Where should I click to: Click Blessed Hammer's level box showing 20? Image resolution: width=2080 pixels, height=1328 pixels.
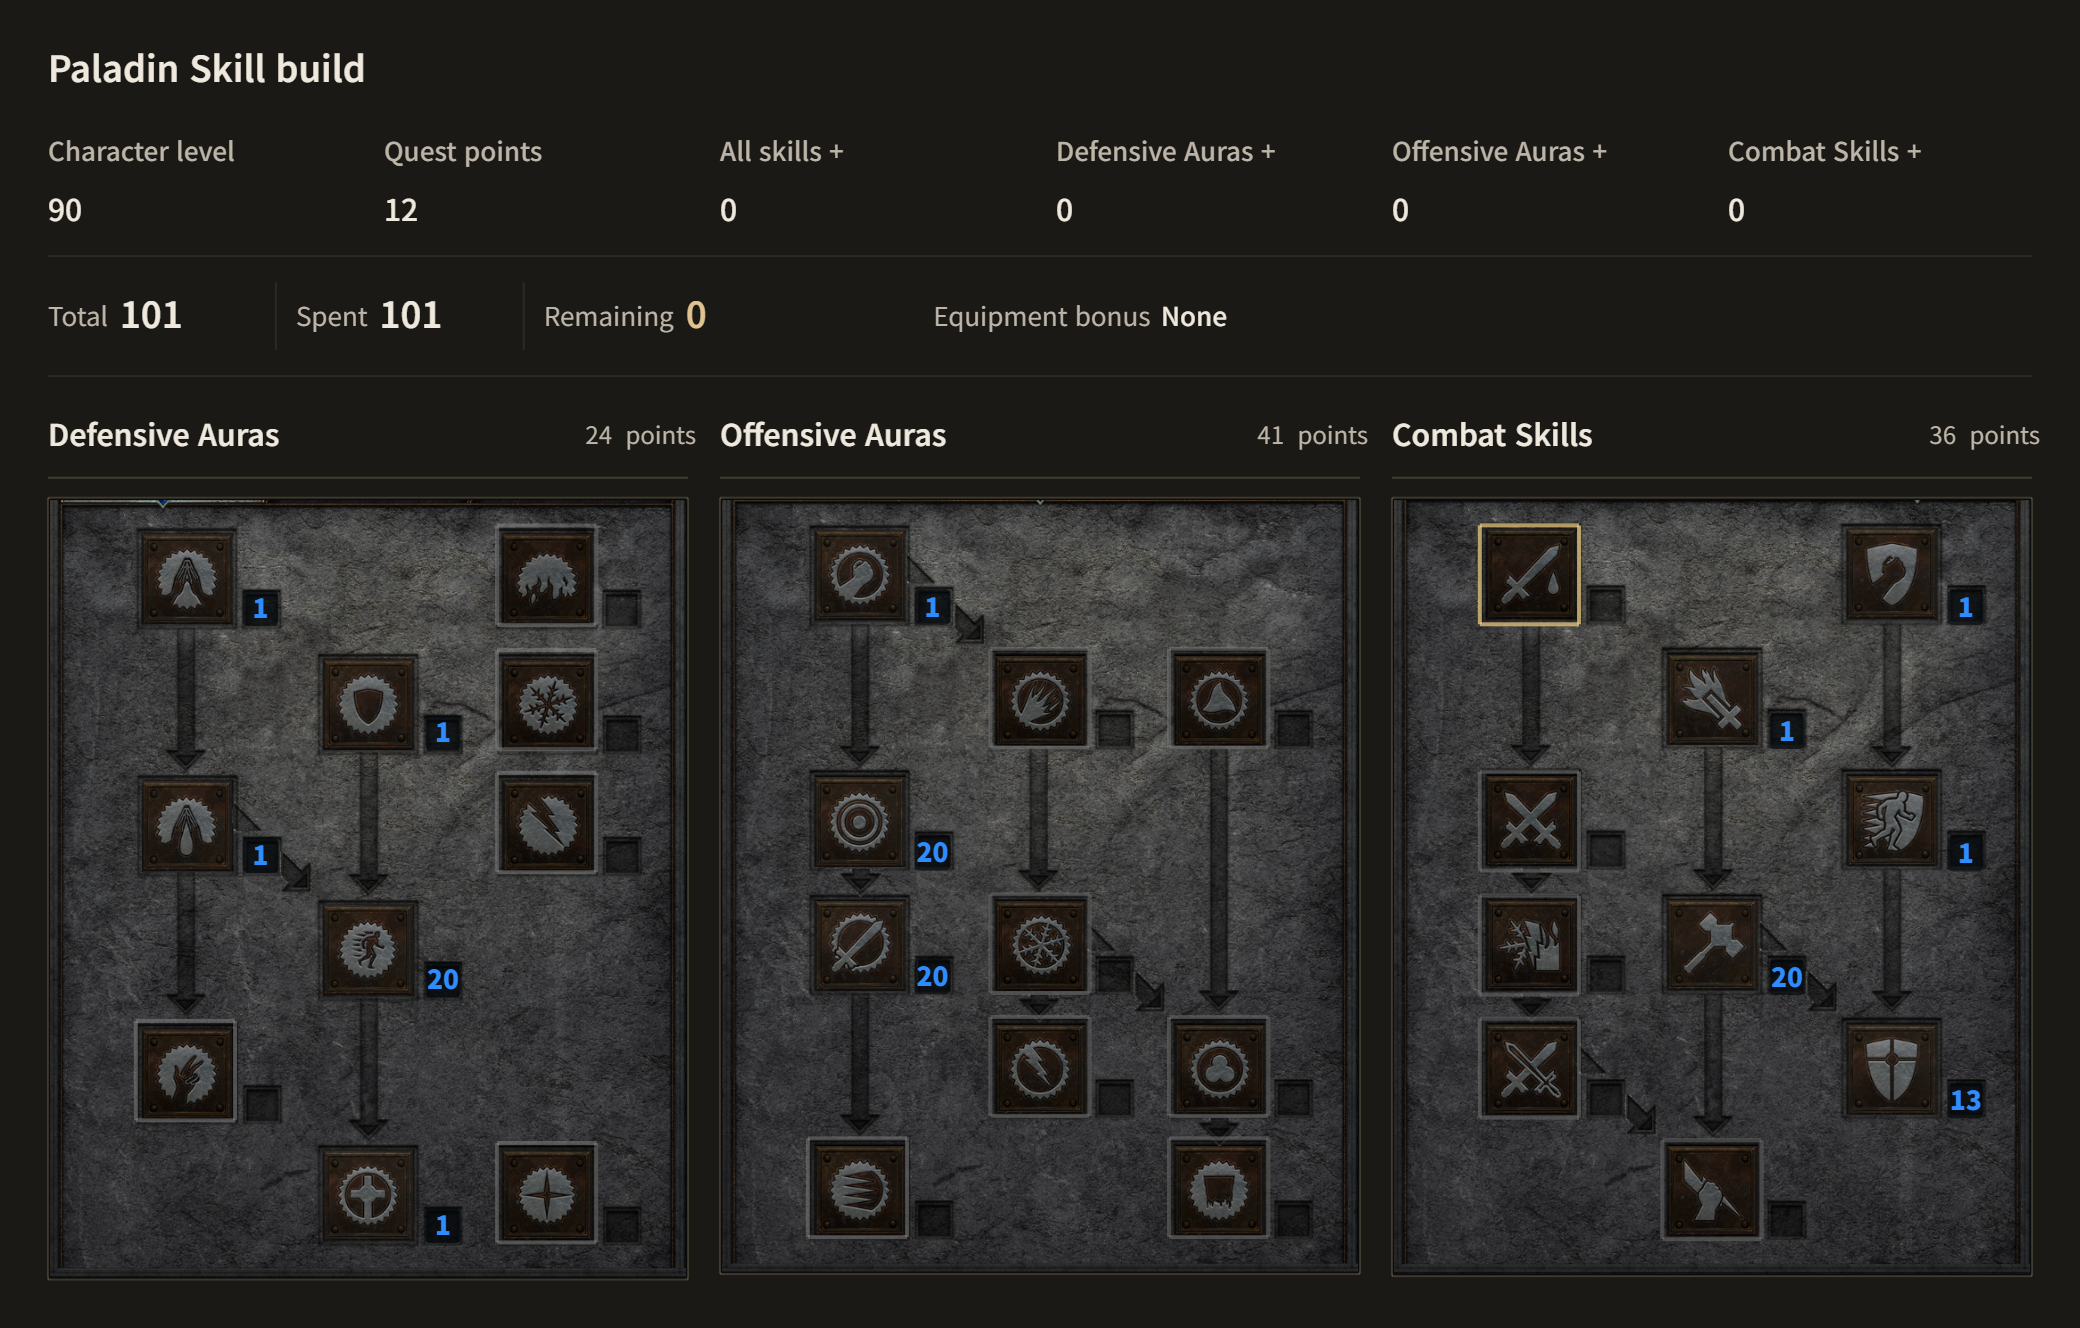(1787, 977)
